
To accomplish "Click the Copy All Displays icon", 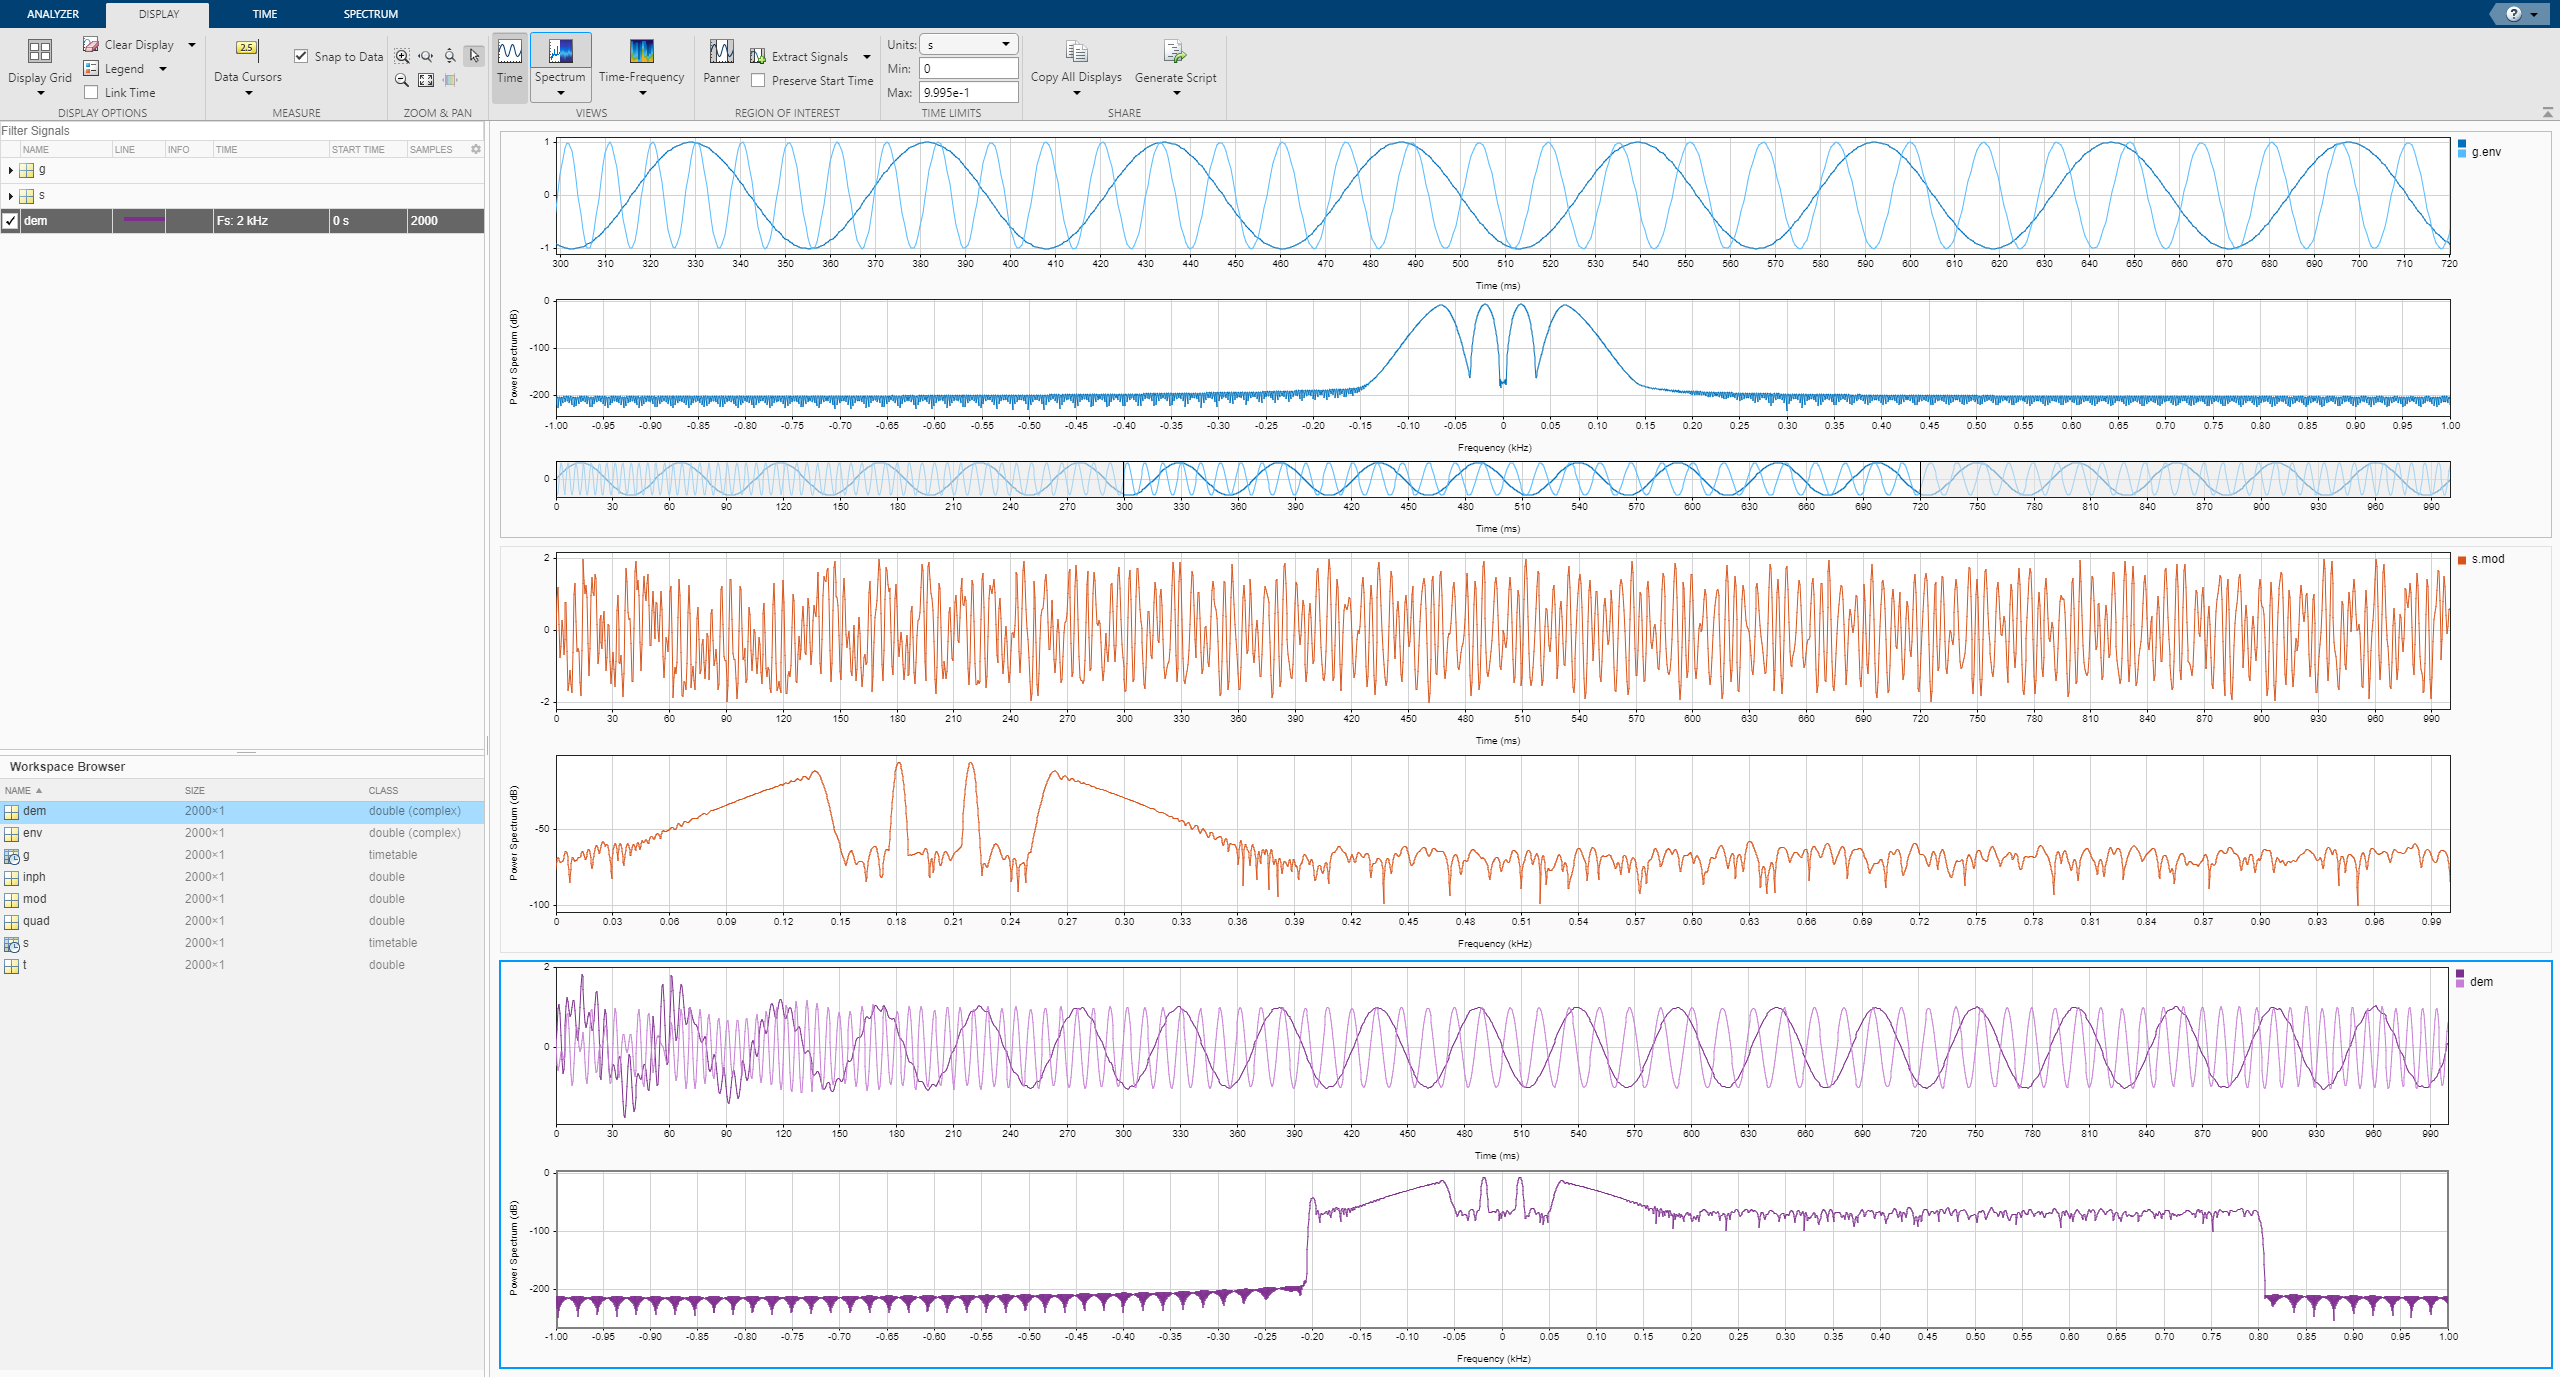I will click(x=1076, y=52).
